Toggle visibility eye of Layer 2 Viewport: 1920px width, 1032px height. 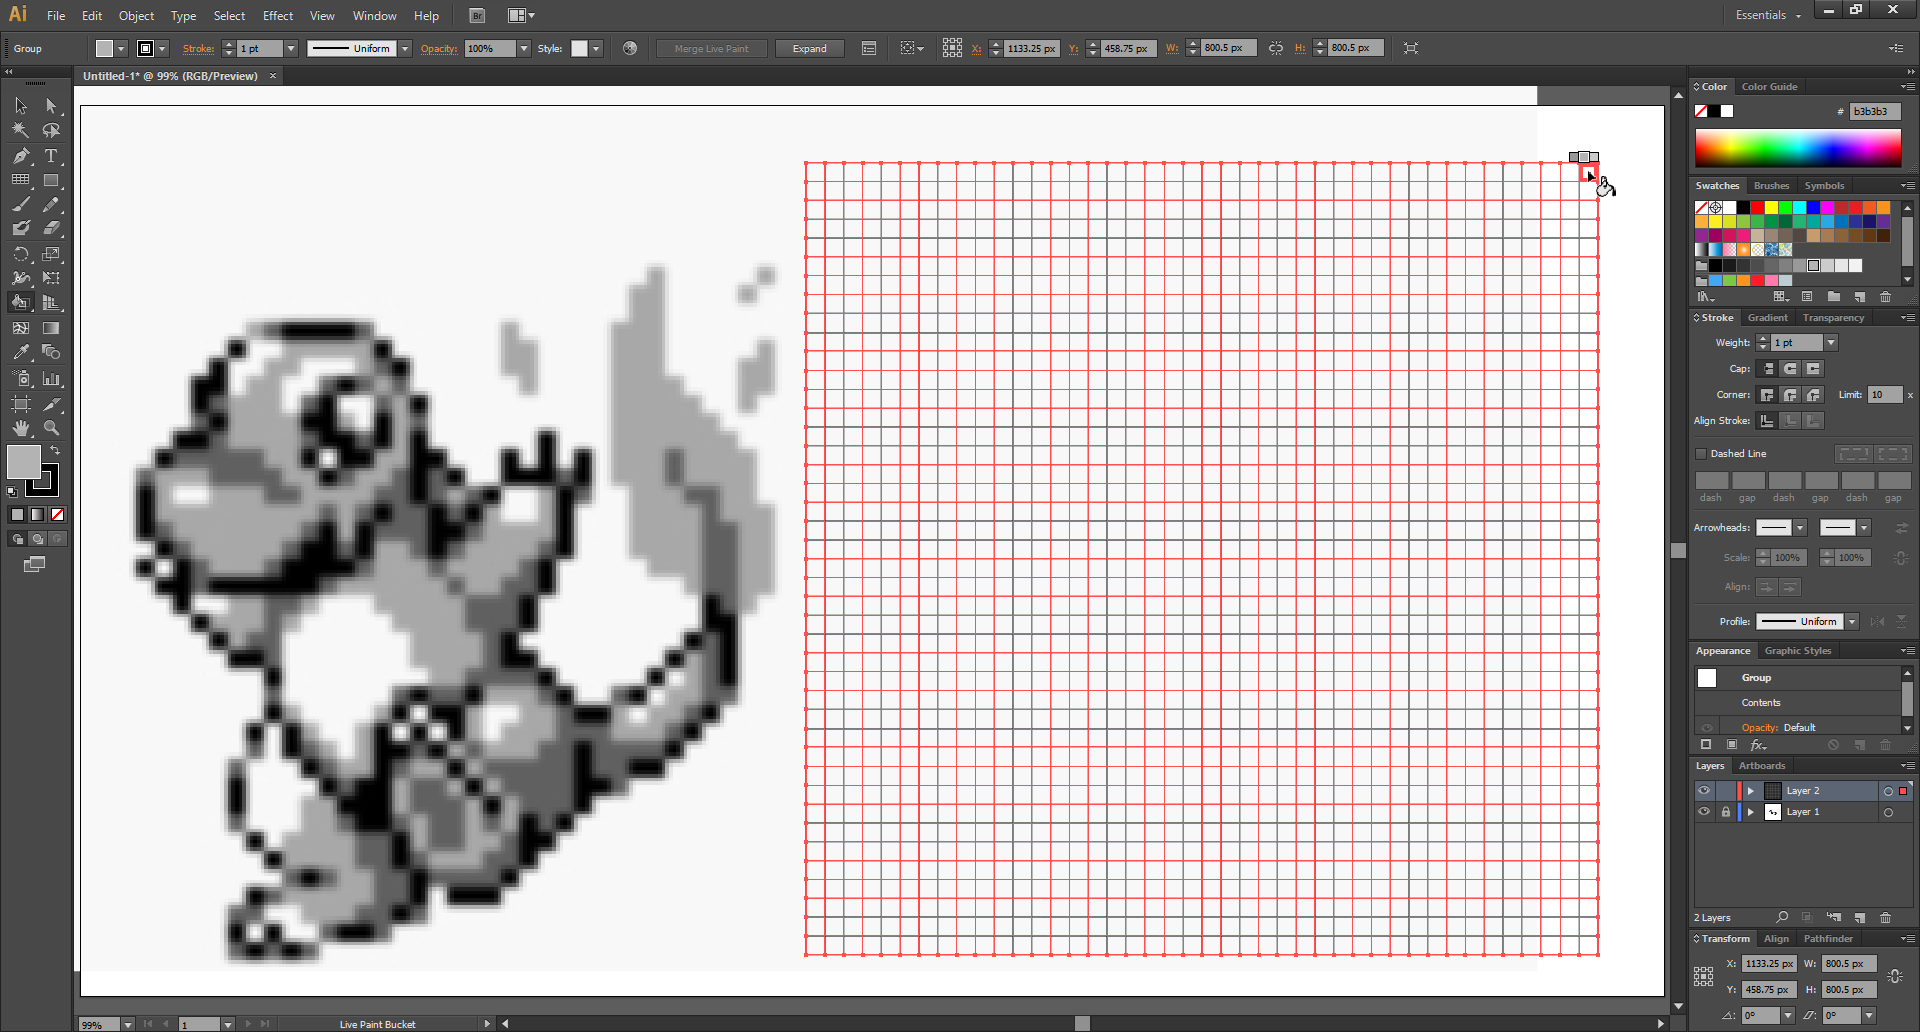click(1704, 791)
